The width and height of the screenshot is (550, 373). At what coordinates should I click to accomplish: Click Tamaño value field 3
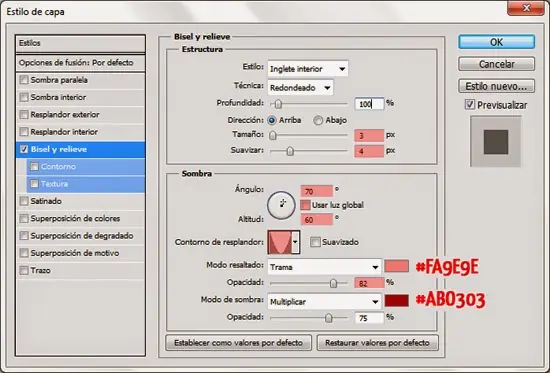coord(369,135)
